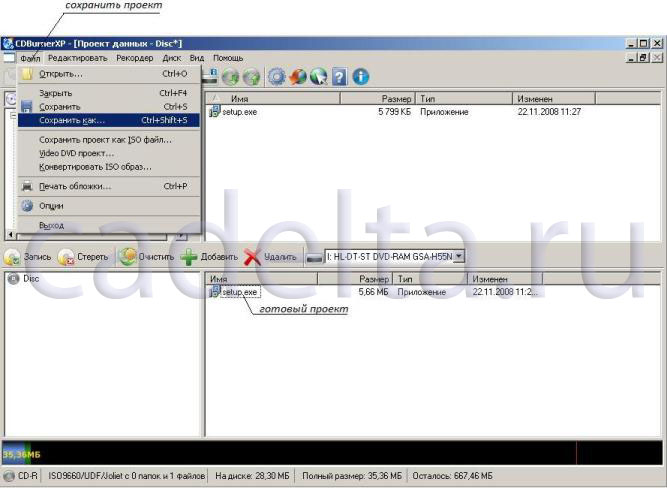Open the HL-DT-ST DVD-RAM drive dropdown

(459, 257)
